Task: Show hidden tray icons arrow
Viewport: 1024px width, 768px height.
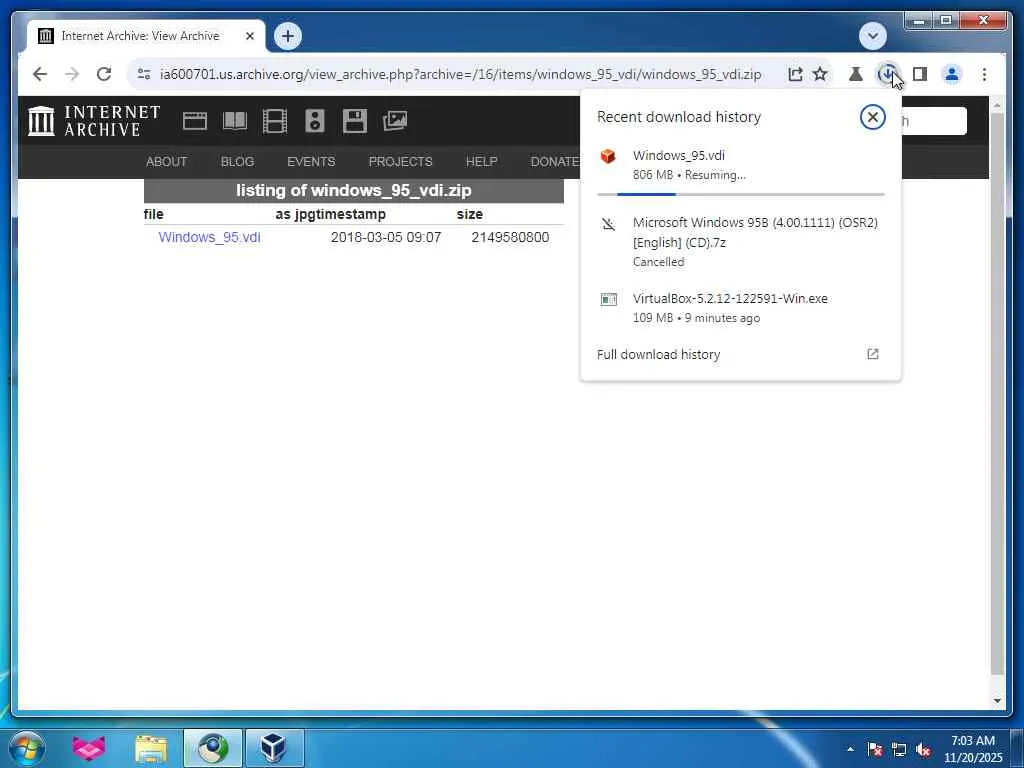Action: (x=850, y=749)
